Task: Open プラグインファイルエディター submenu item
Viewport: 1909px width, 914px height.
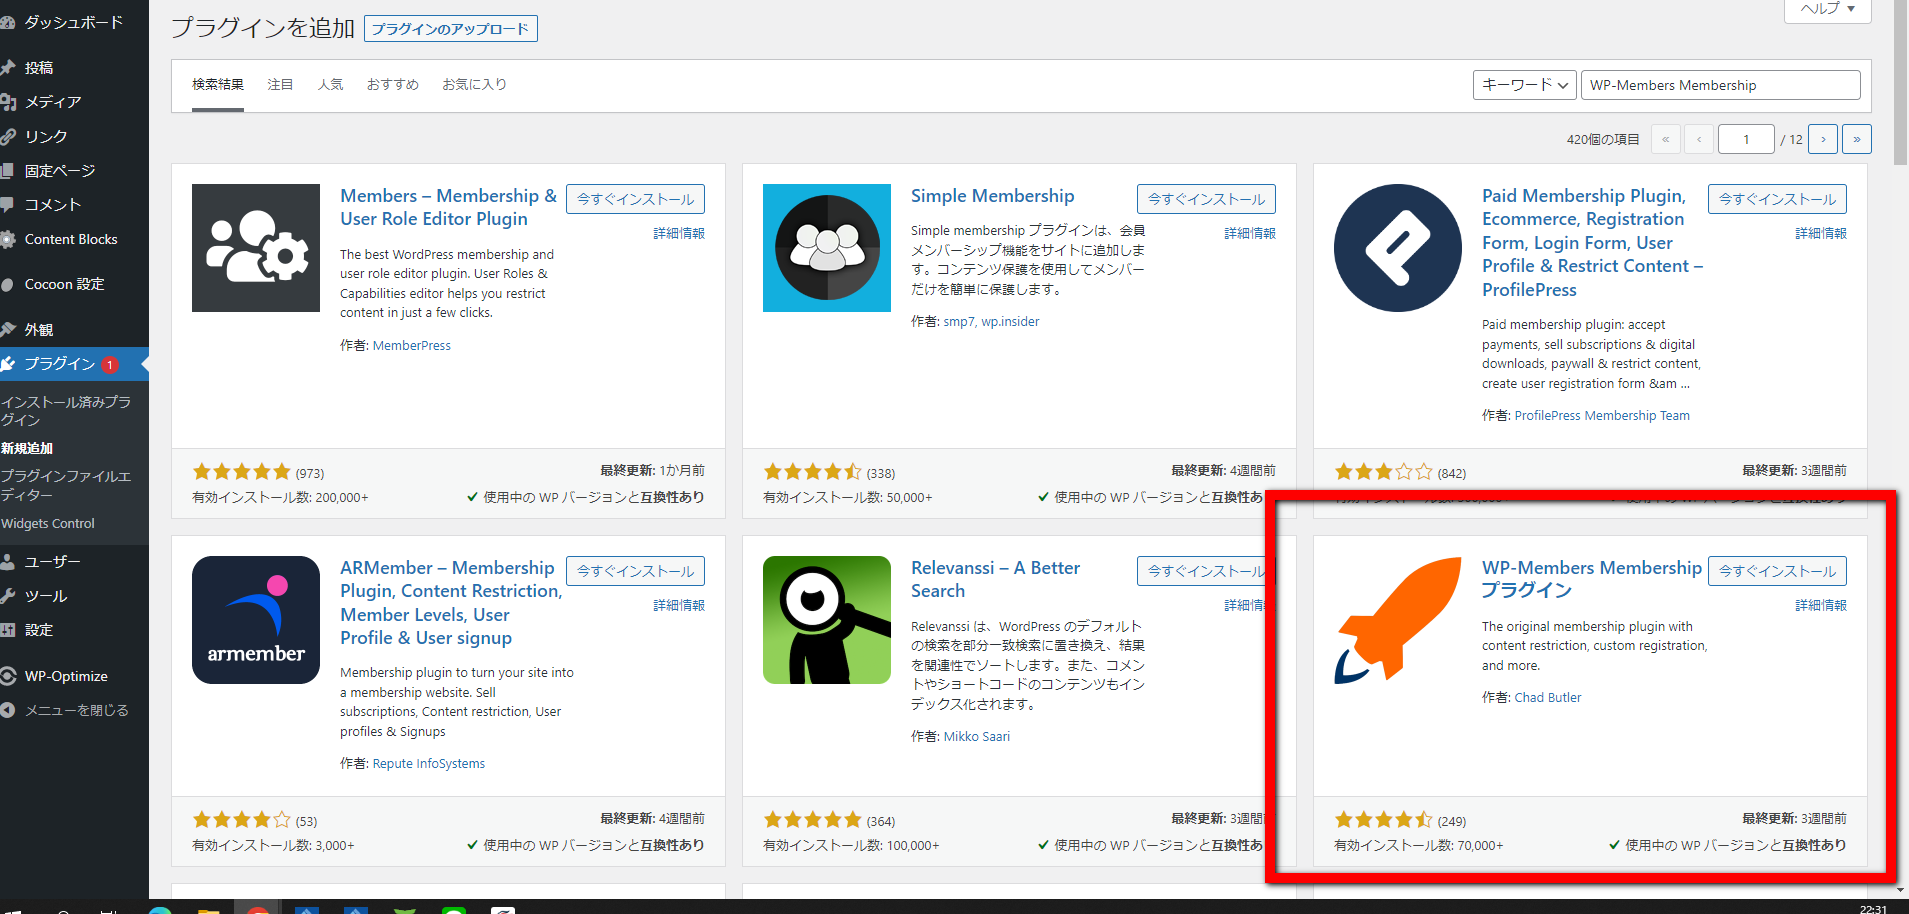Action: point(66,485)
